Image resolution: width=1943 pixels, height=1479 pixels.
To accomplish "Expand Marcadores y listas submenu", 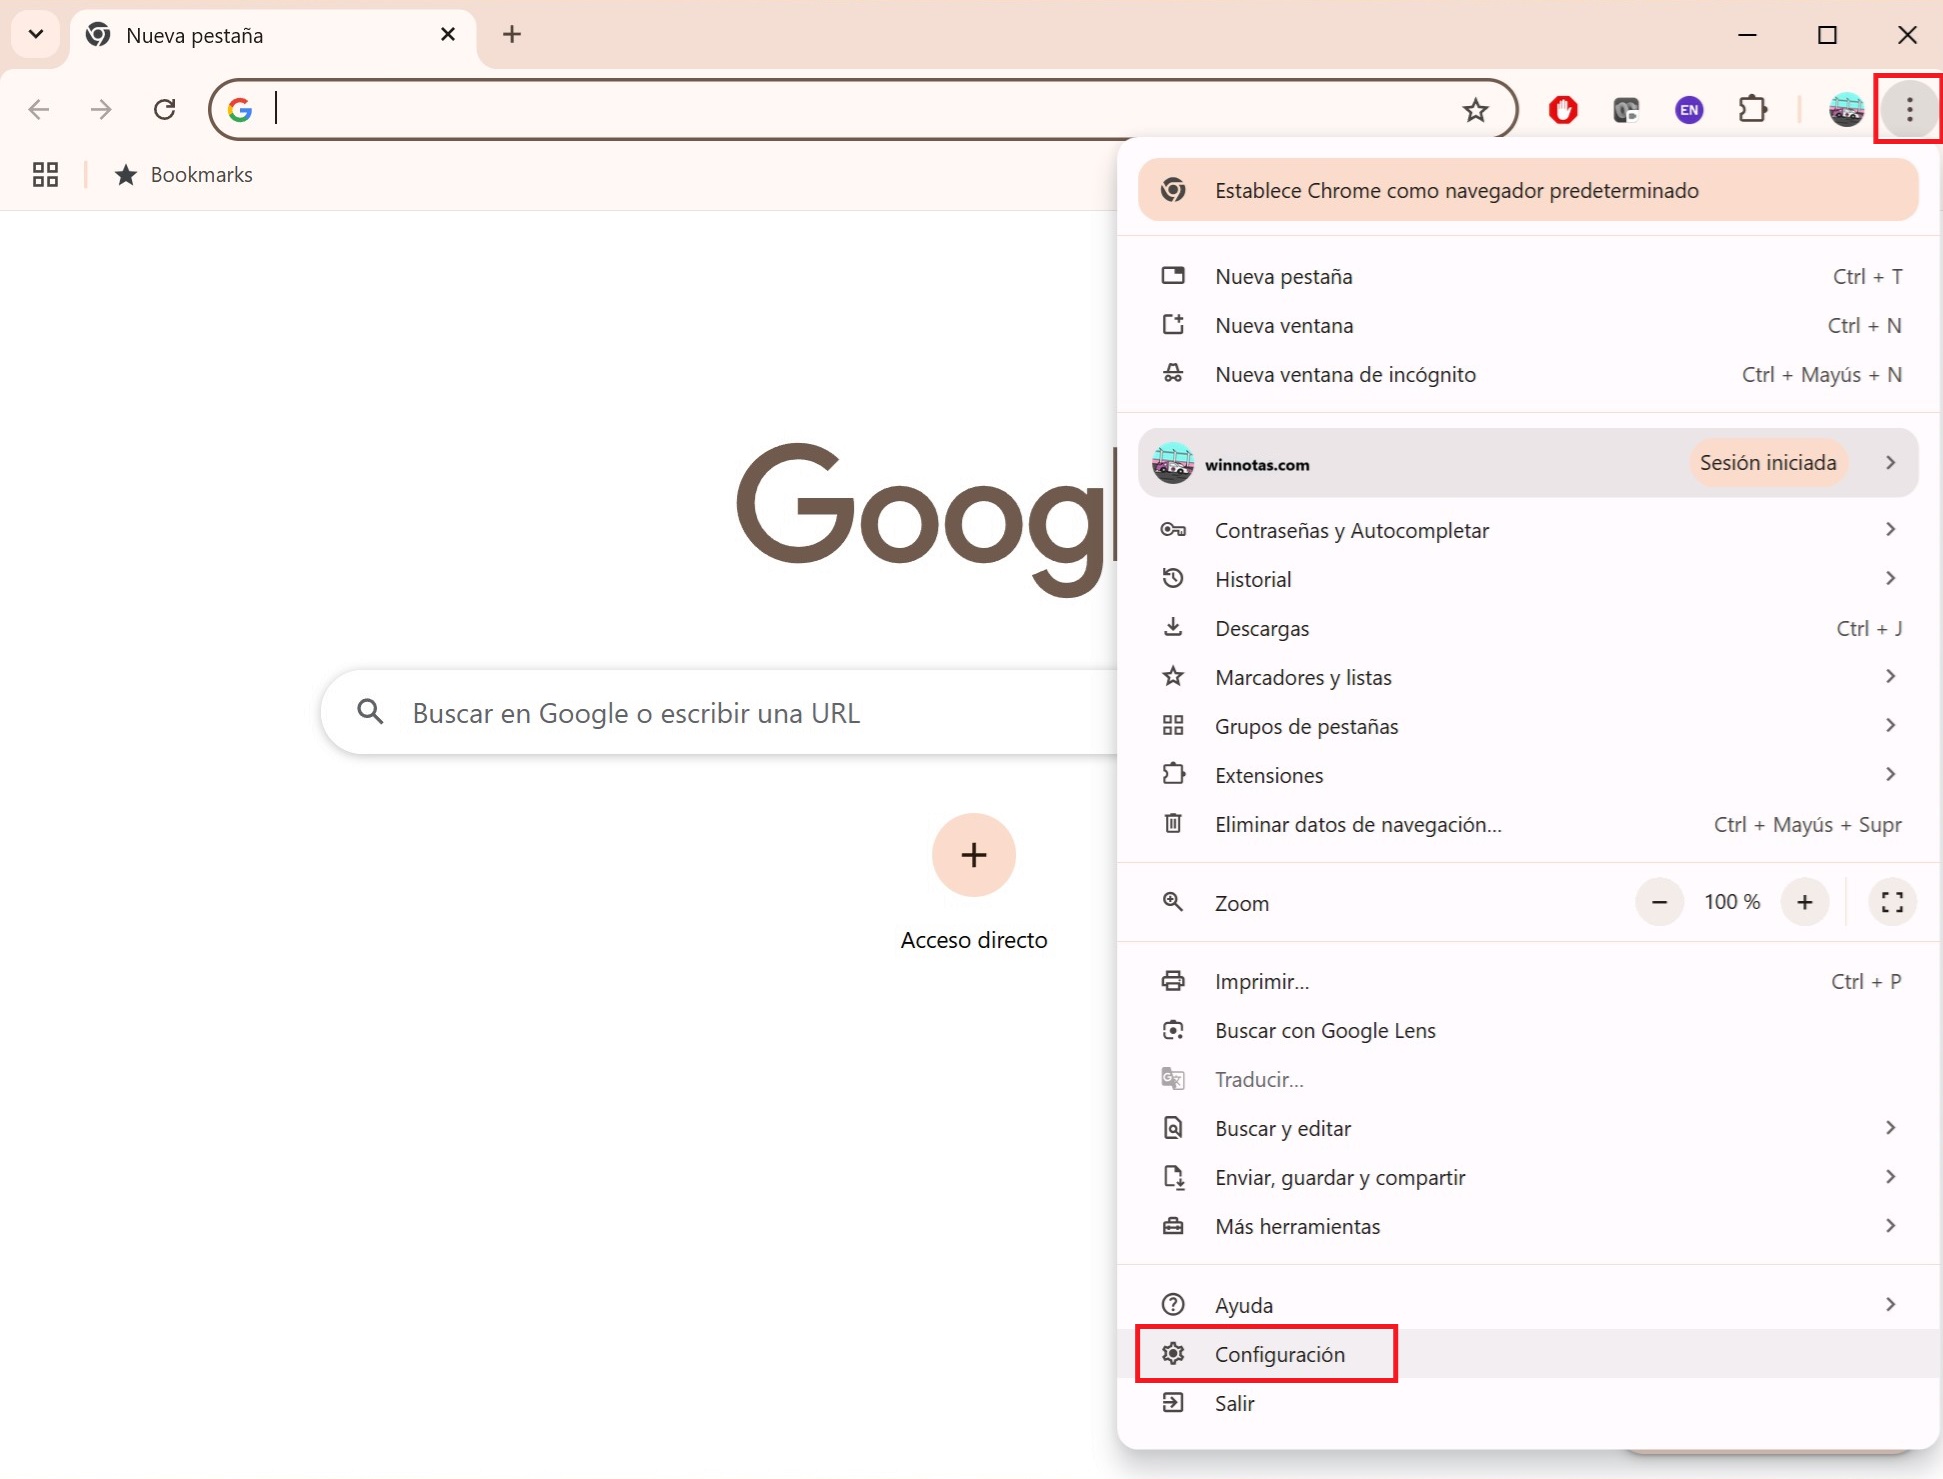I will (x=1528, y=677).
